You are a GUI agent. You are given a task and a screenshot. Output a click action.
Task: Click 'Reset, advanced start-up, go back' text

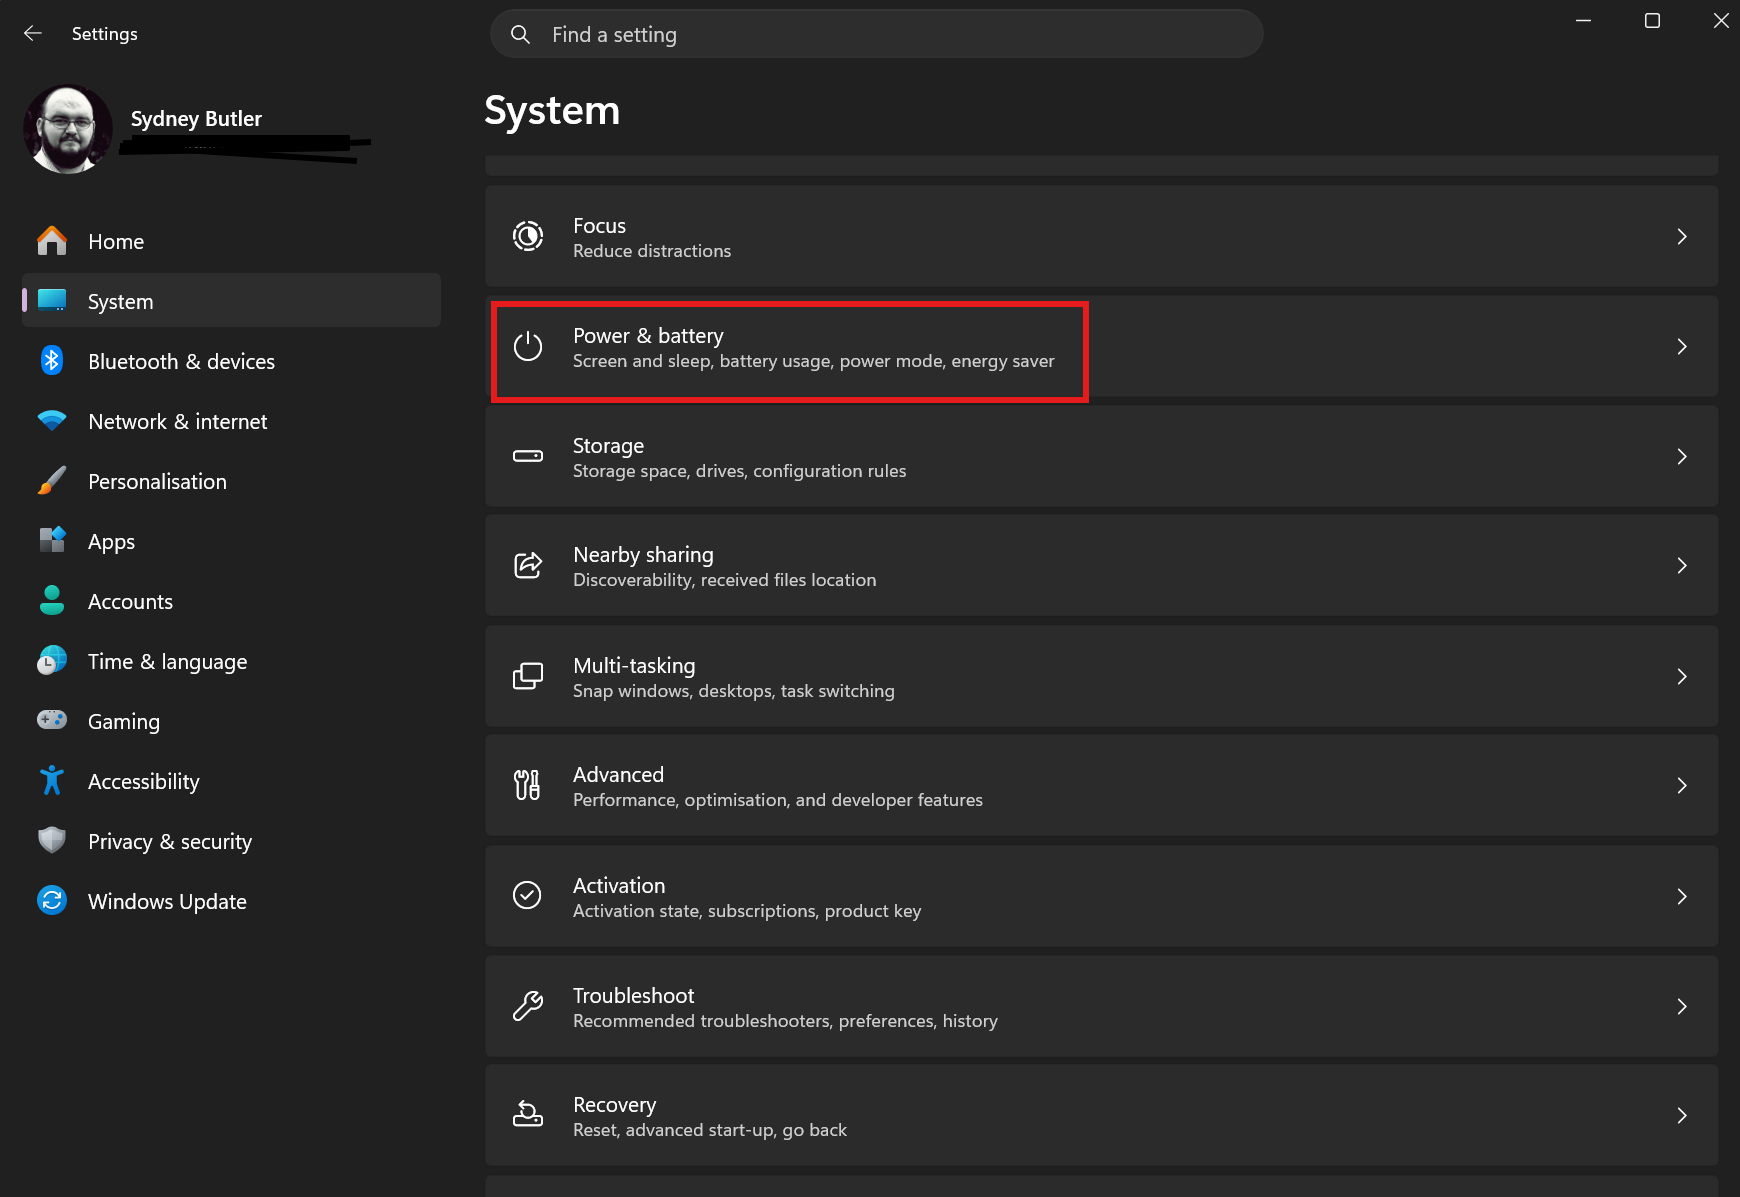[710, 1130]
